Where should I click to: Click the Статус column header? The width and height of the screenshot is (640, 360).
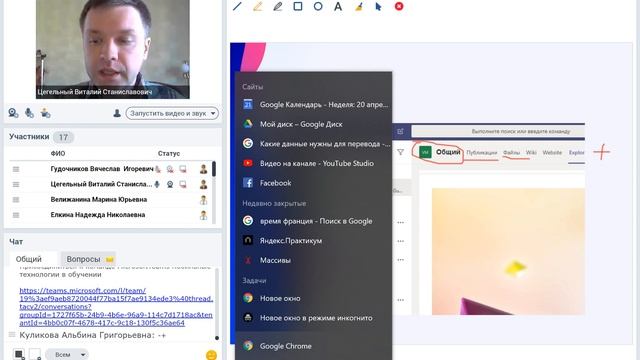pyautogui.click(x=169, y=153)
